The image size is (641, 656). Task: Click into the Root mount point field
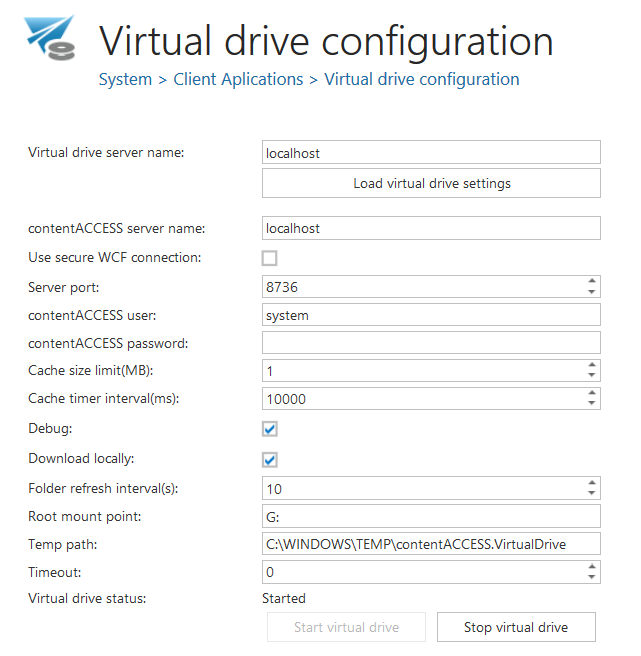pos(431,516)
